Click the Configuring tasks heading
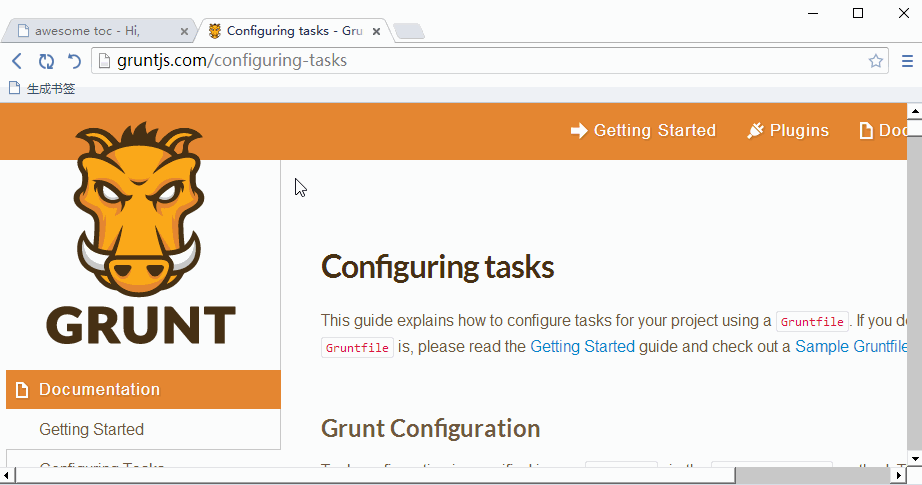This screenshot has width=922, height=485. (x=437, y=267)
